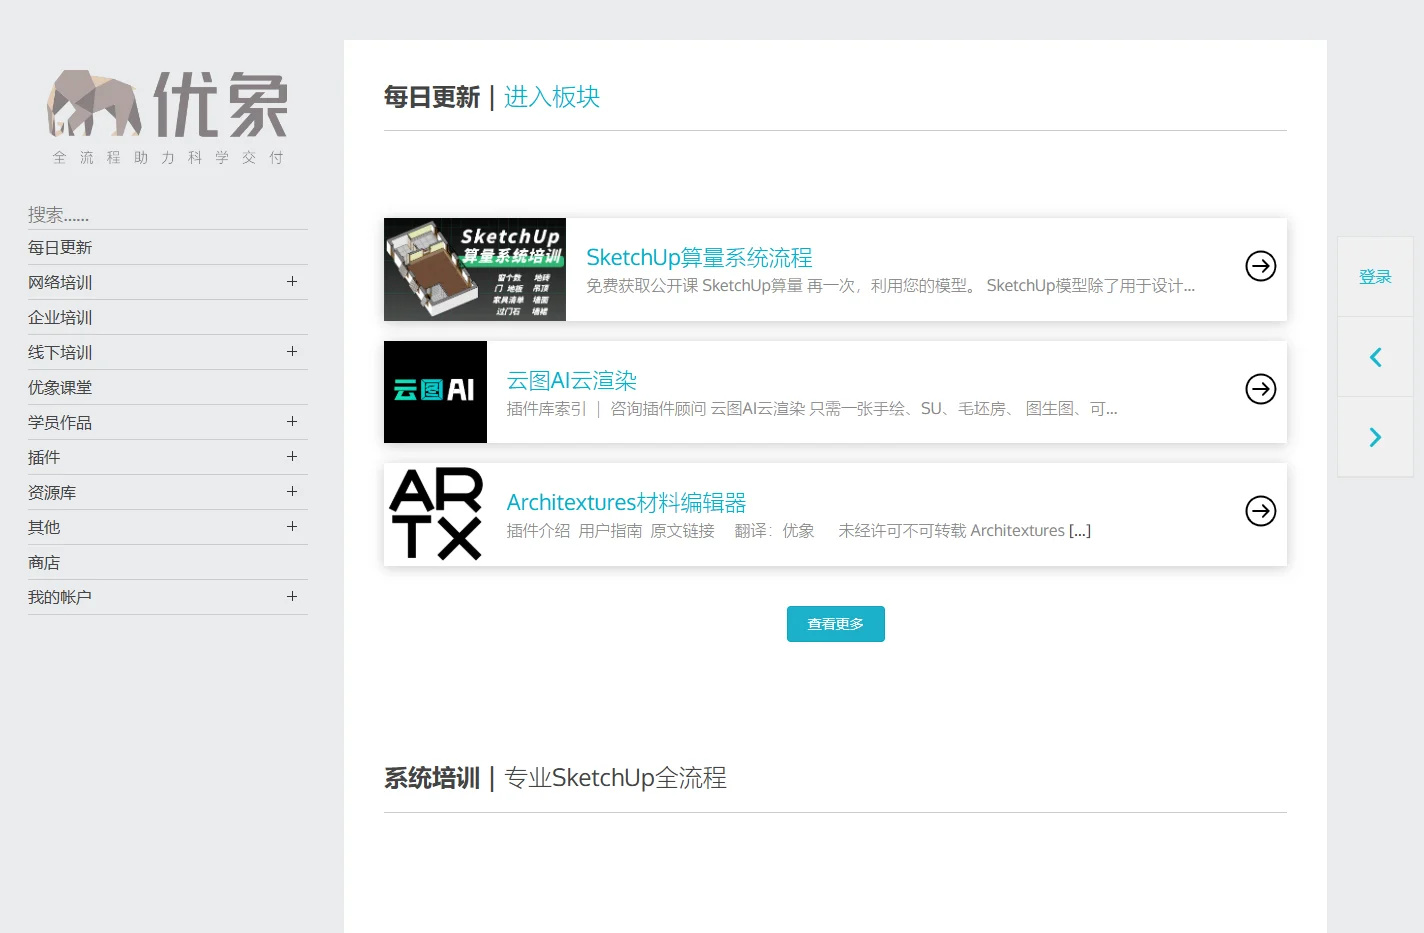
Task: Click description text starting 插件库索引
Action: coord(812,409)
